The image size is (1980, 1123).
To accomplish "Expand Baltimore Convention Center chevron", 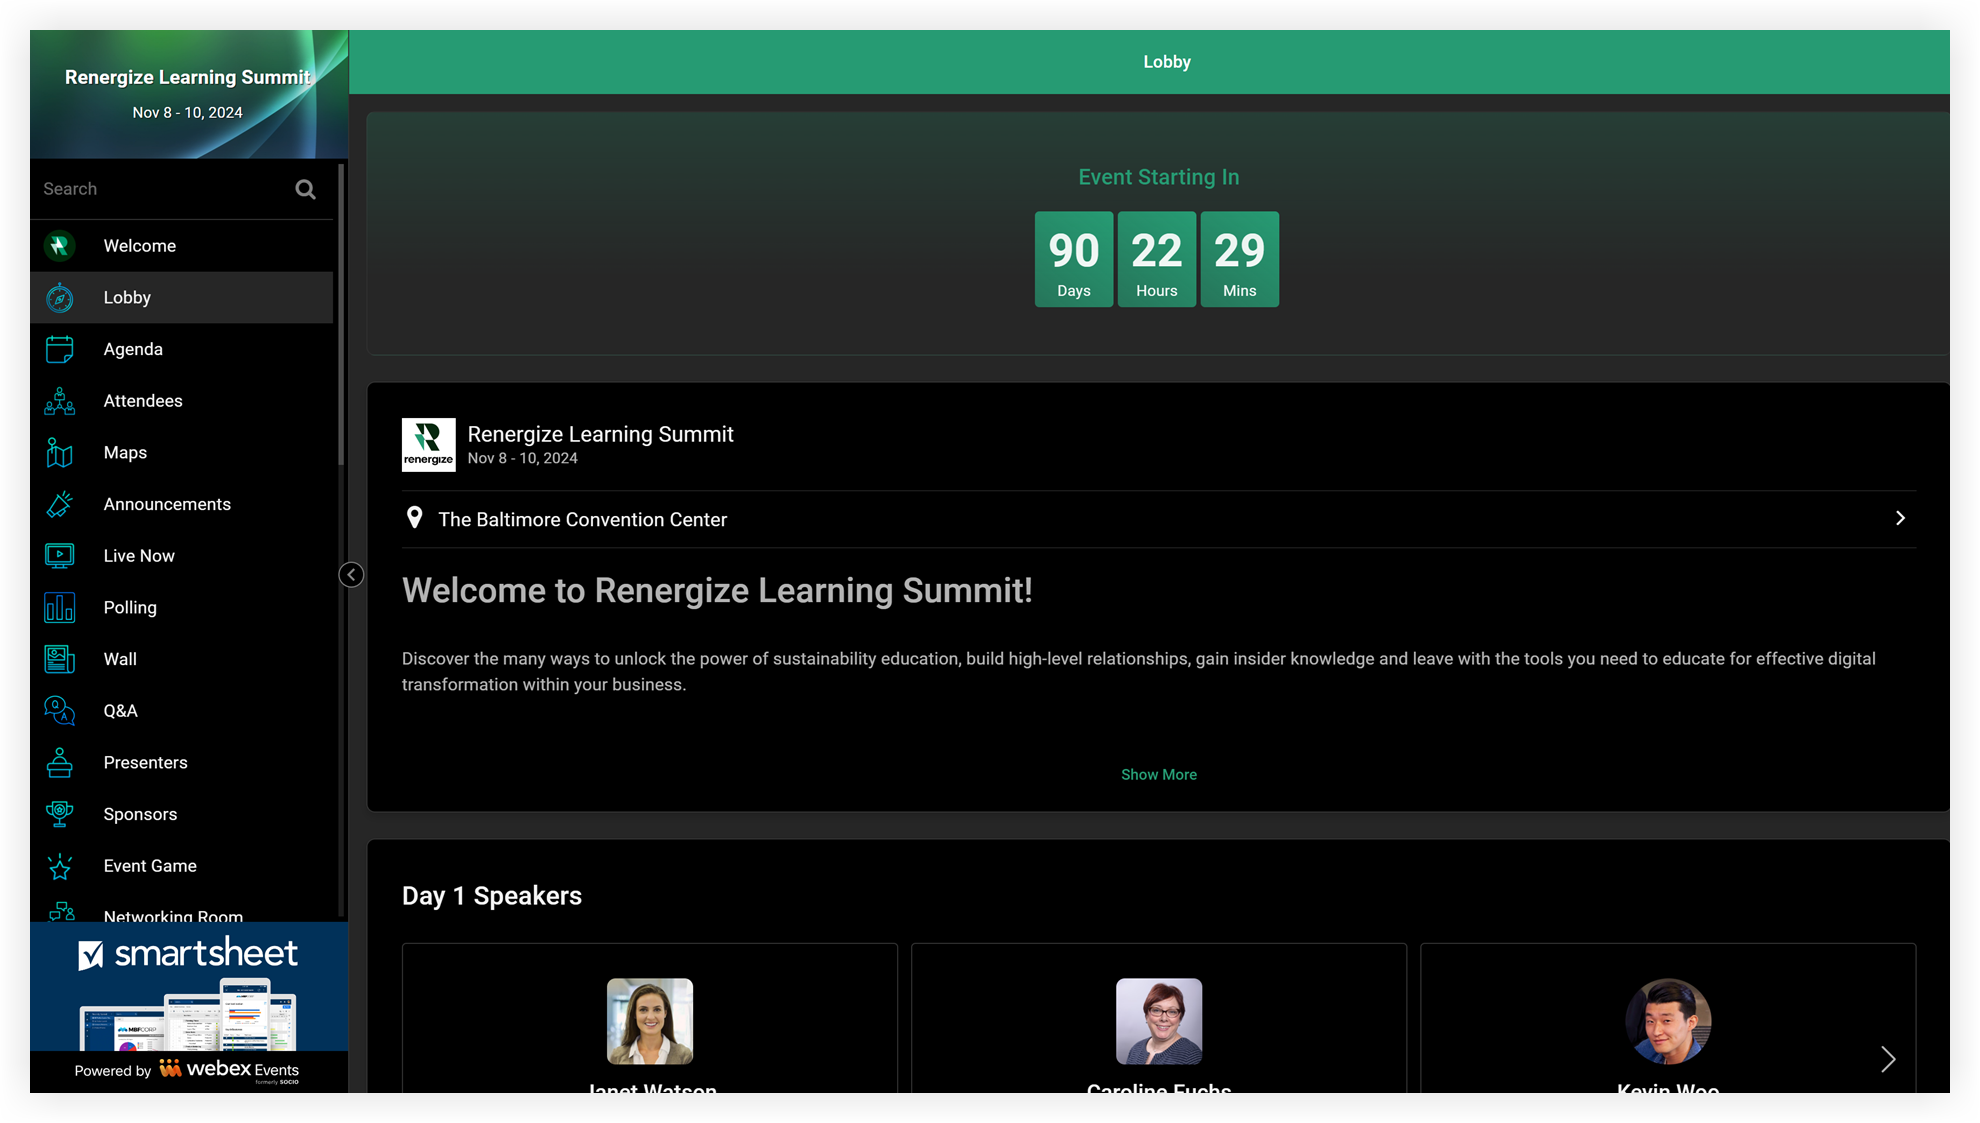I will pos(1900,518).
